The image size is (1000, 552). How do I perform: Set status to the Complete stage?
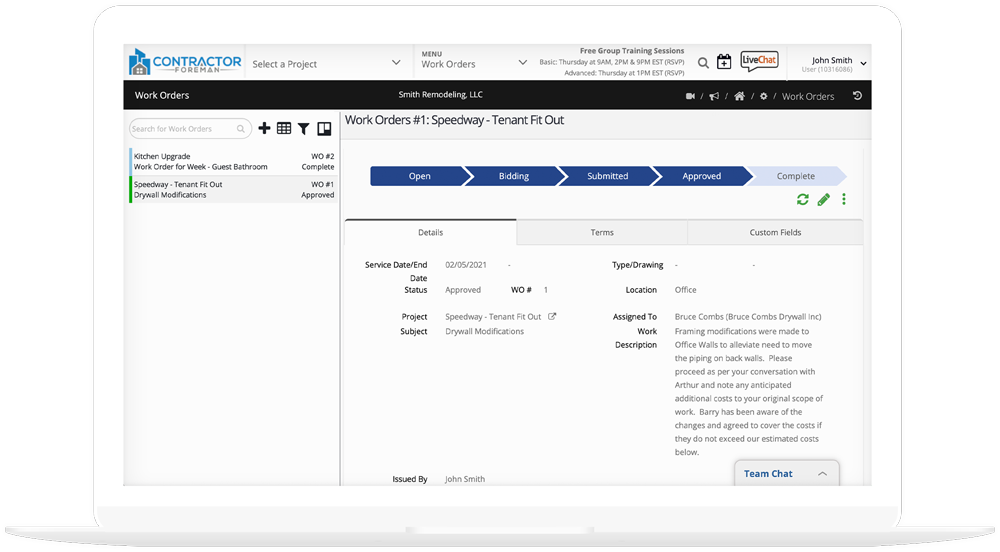tap(796, 176)
